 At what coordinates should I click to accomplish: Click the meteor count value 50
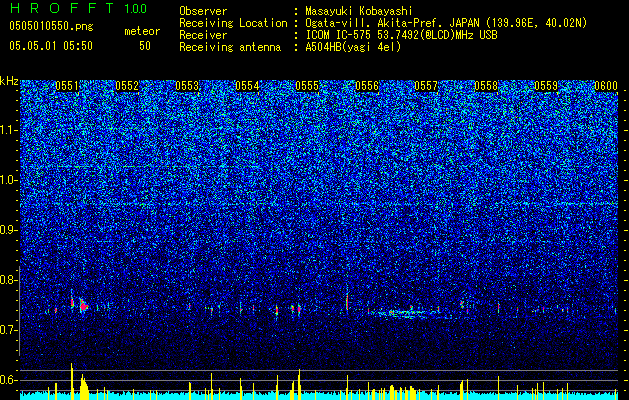145,46
